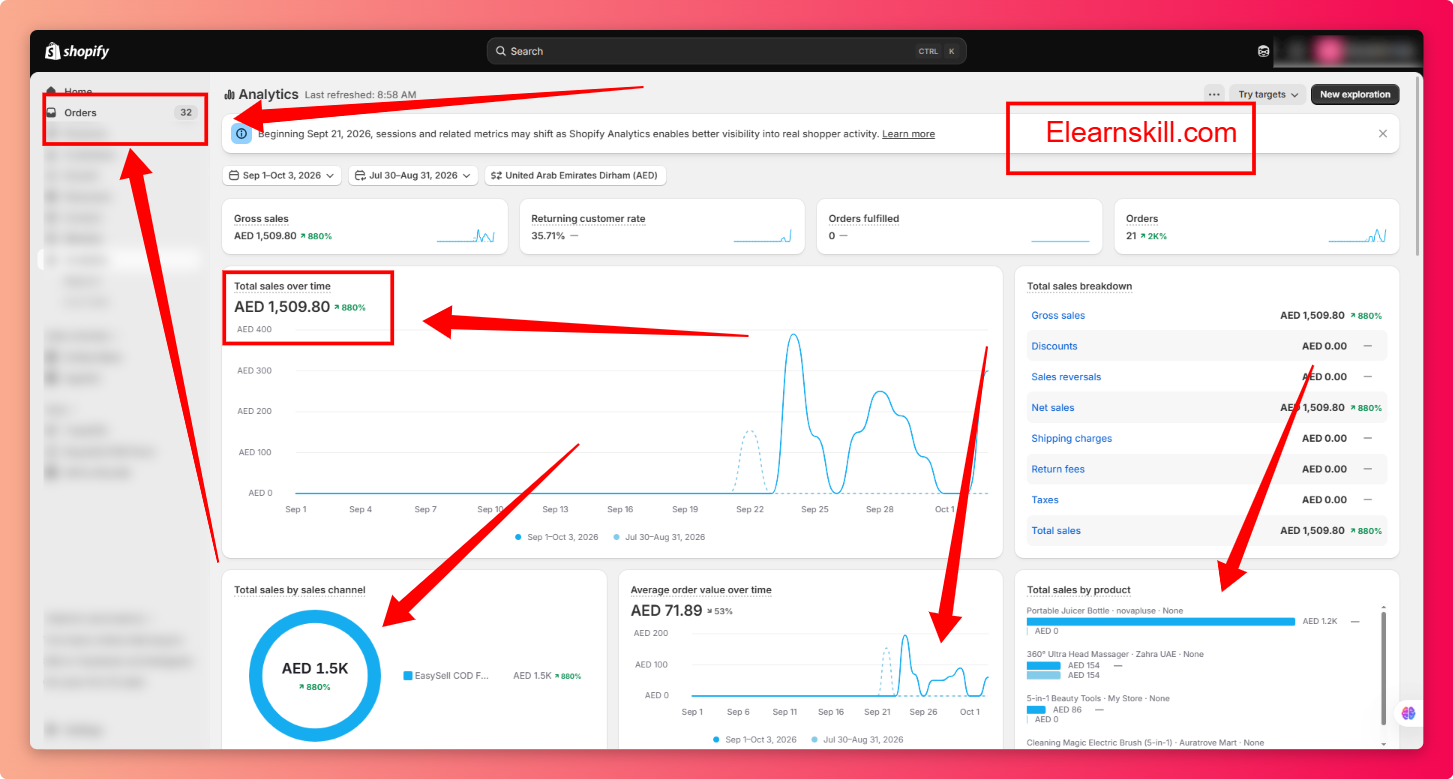Open the Total sales over time report title

(282, 287)
